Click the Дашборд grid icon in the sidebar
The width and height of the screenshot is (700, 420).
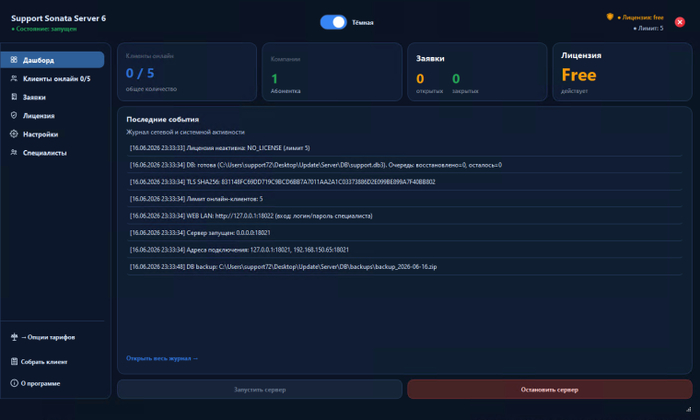coord(14,59)
